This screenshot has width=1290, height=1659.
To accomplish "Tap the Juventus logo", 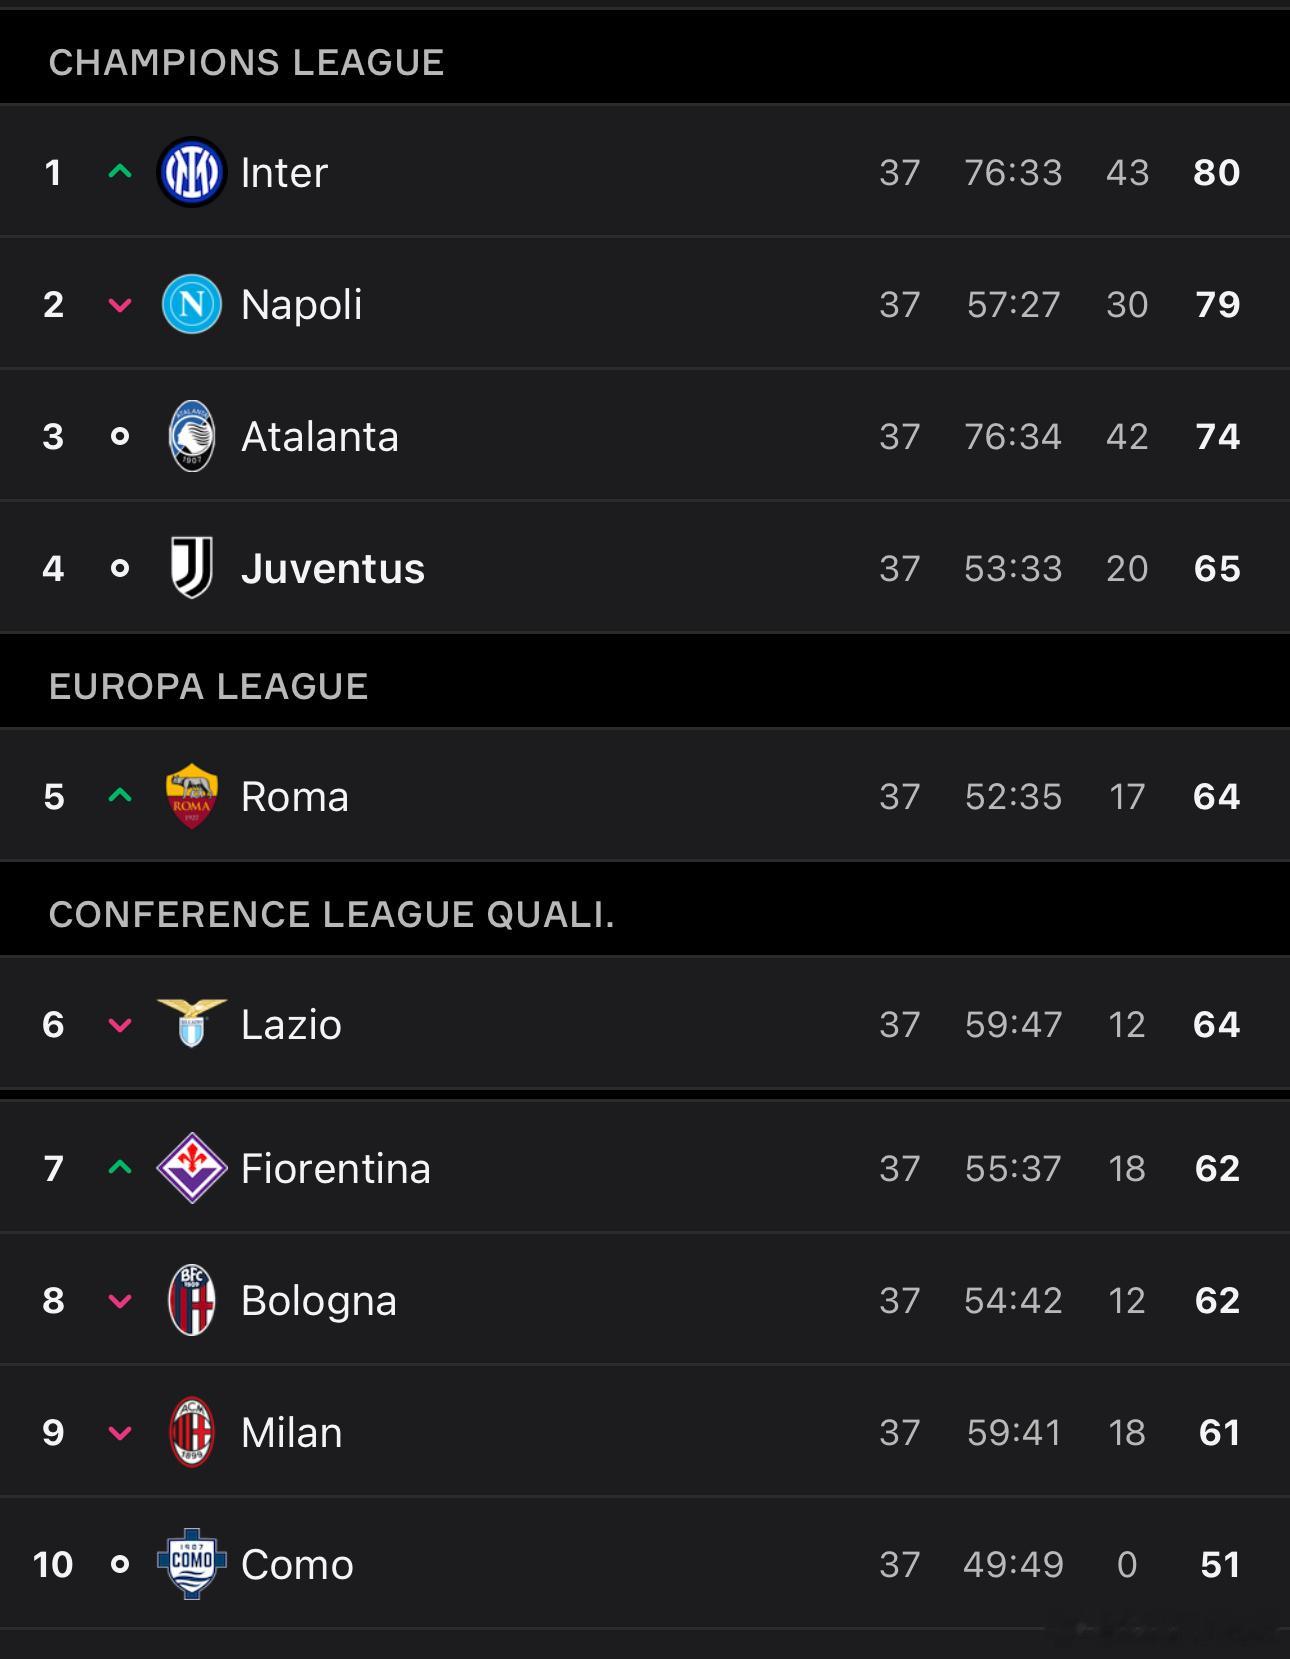I will click(192, 567).
